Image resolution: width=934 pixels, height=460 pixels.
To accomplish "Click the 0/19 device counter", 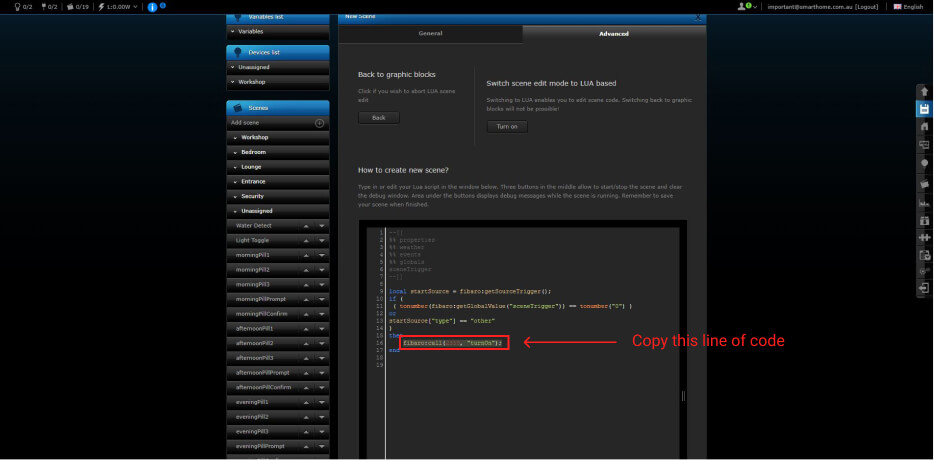I will (77, 7).
